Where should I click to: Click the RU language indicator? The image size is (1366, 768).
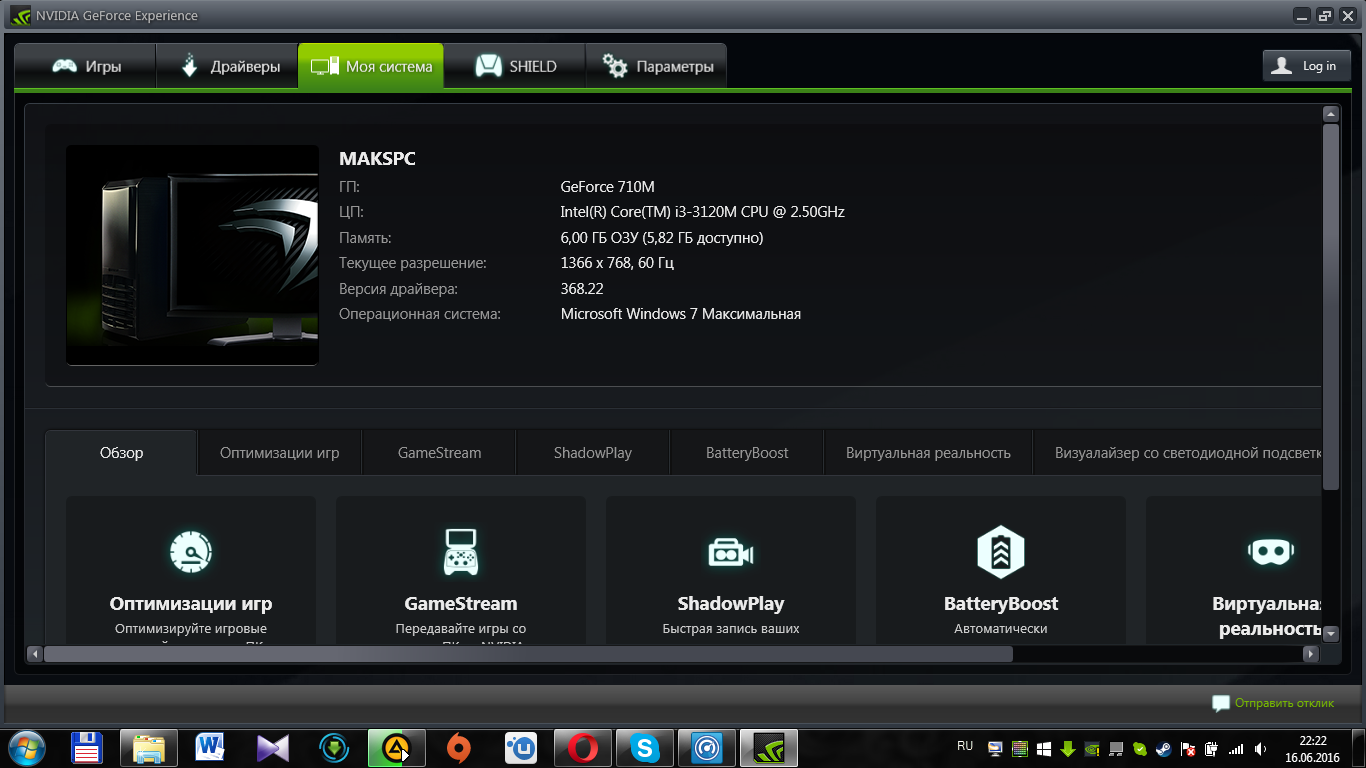[x=965, y=746]
